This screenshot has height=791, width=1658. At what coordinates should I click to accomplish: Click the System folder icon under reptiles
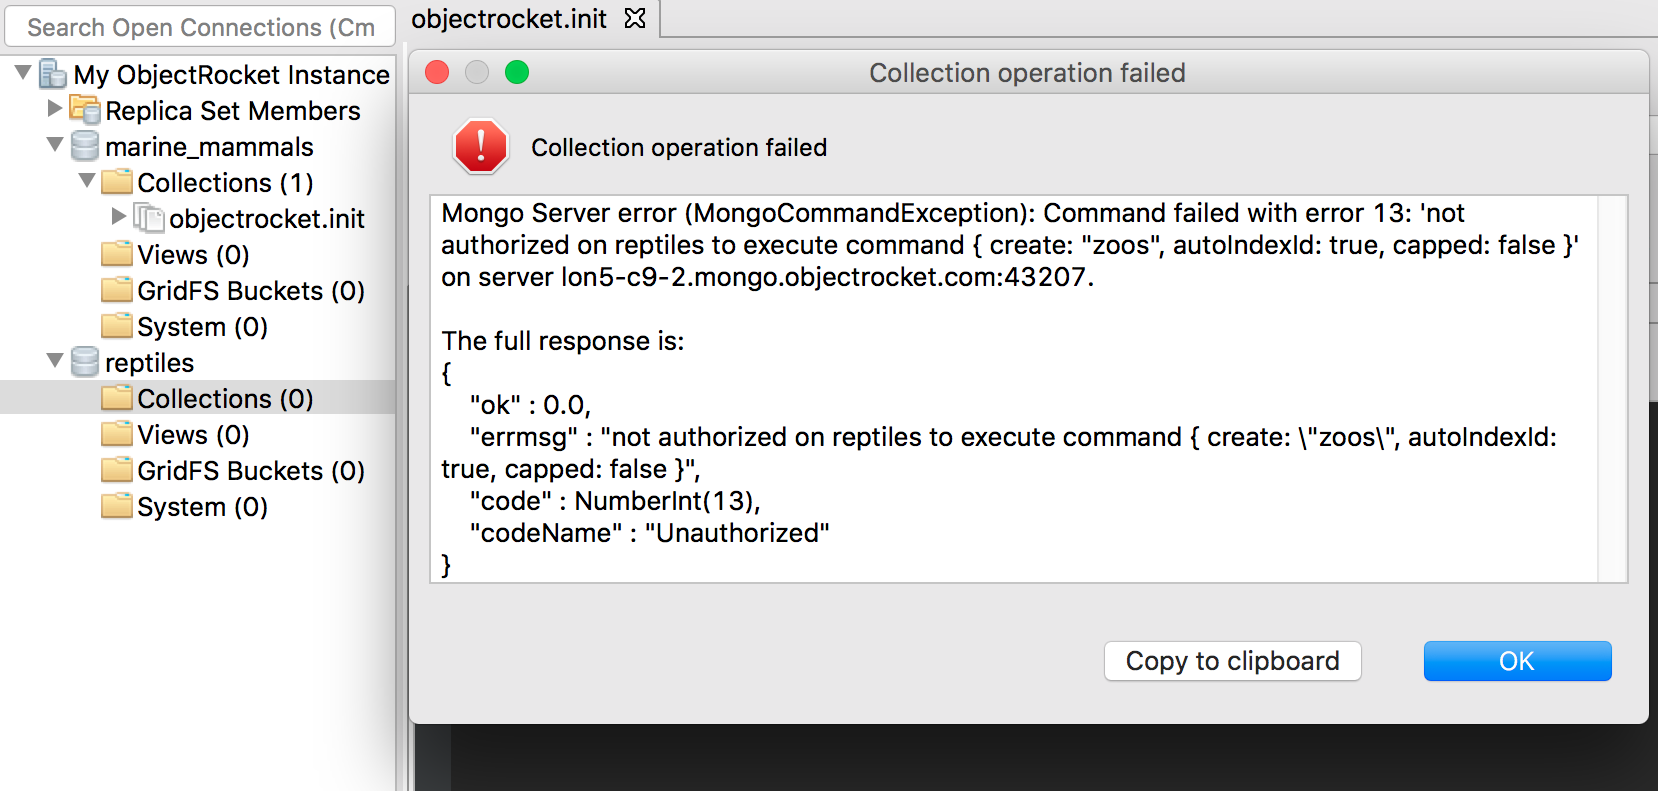coord(115,506)
